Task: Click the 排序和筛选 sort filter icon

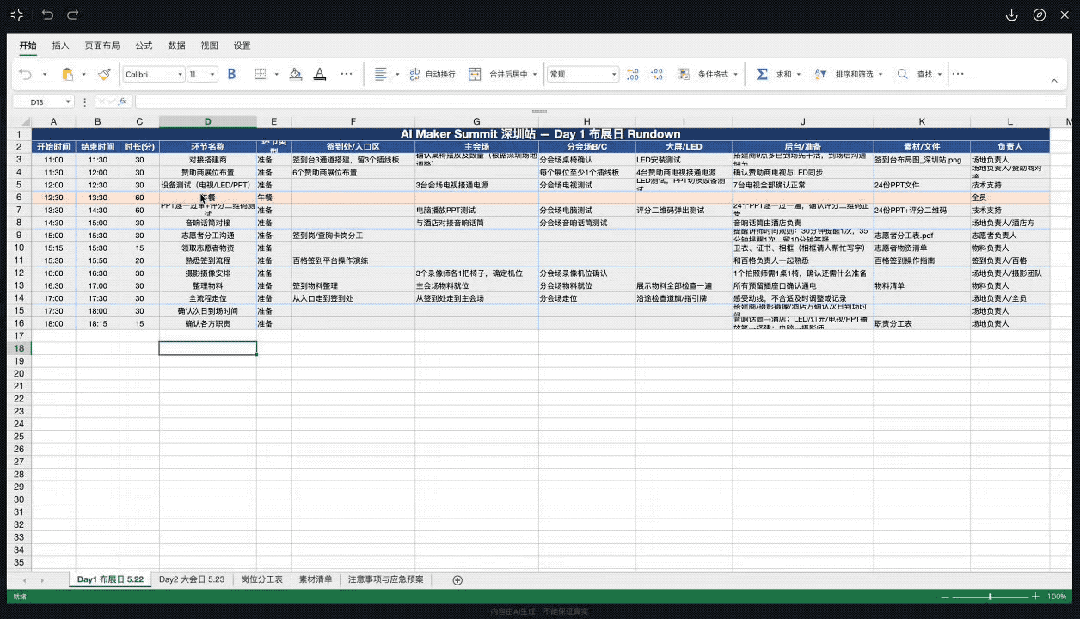Action: (820, 74)
